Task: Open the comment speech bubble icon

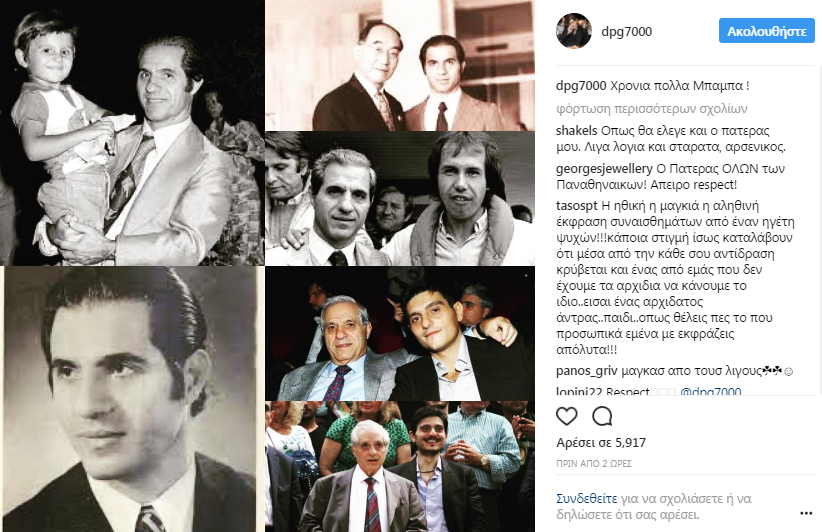Action: click(x=602, y=416)
